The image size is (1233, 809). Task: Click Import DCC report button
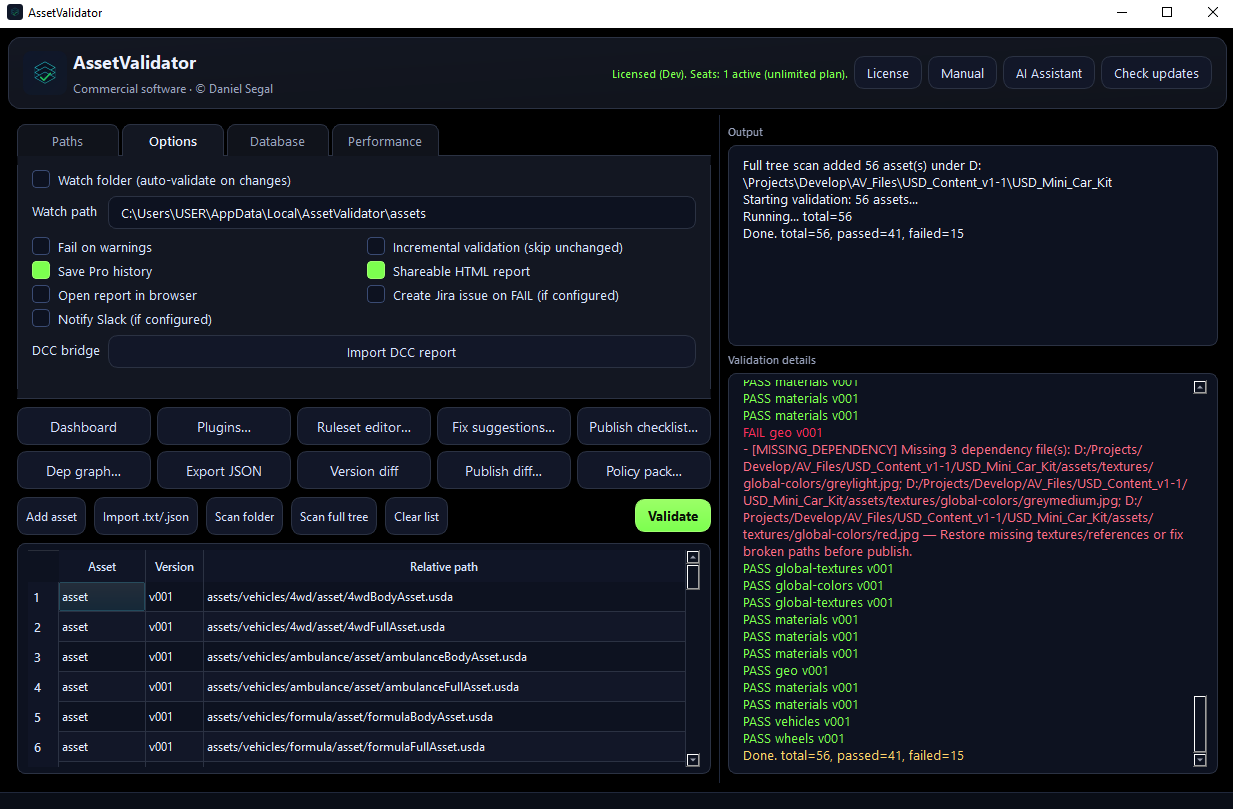402,352
